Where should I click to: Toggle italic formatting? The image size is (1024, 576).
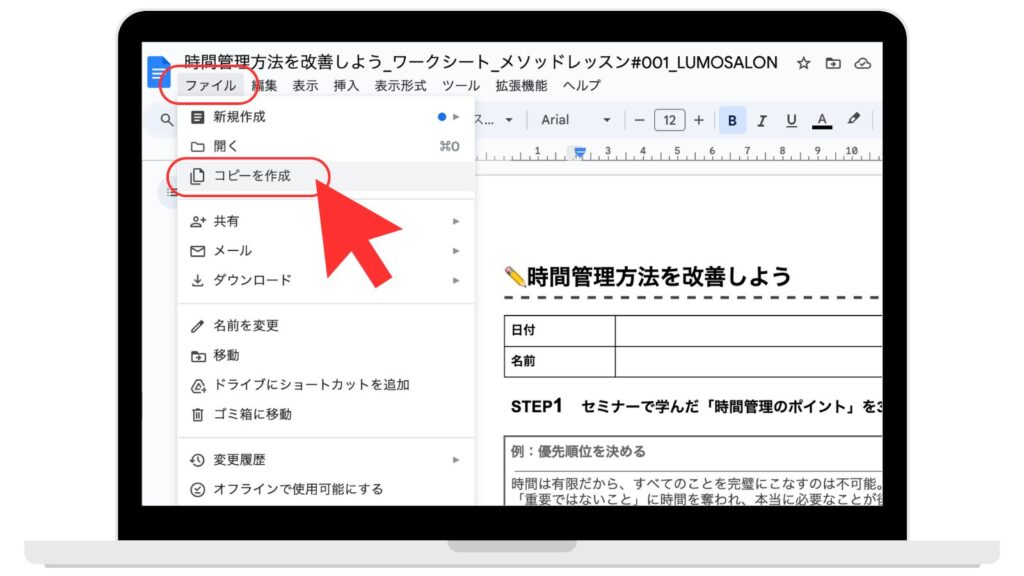click(762, 120)
